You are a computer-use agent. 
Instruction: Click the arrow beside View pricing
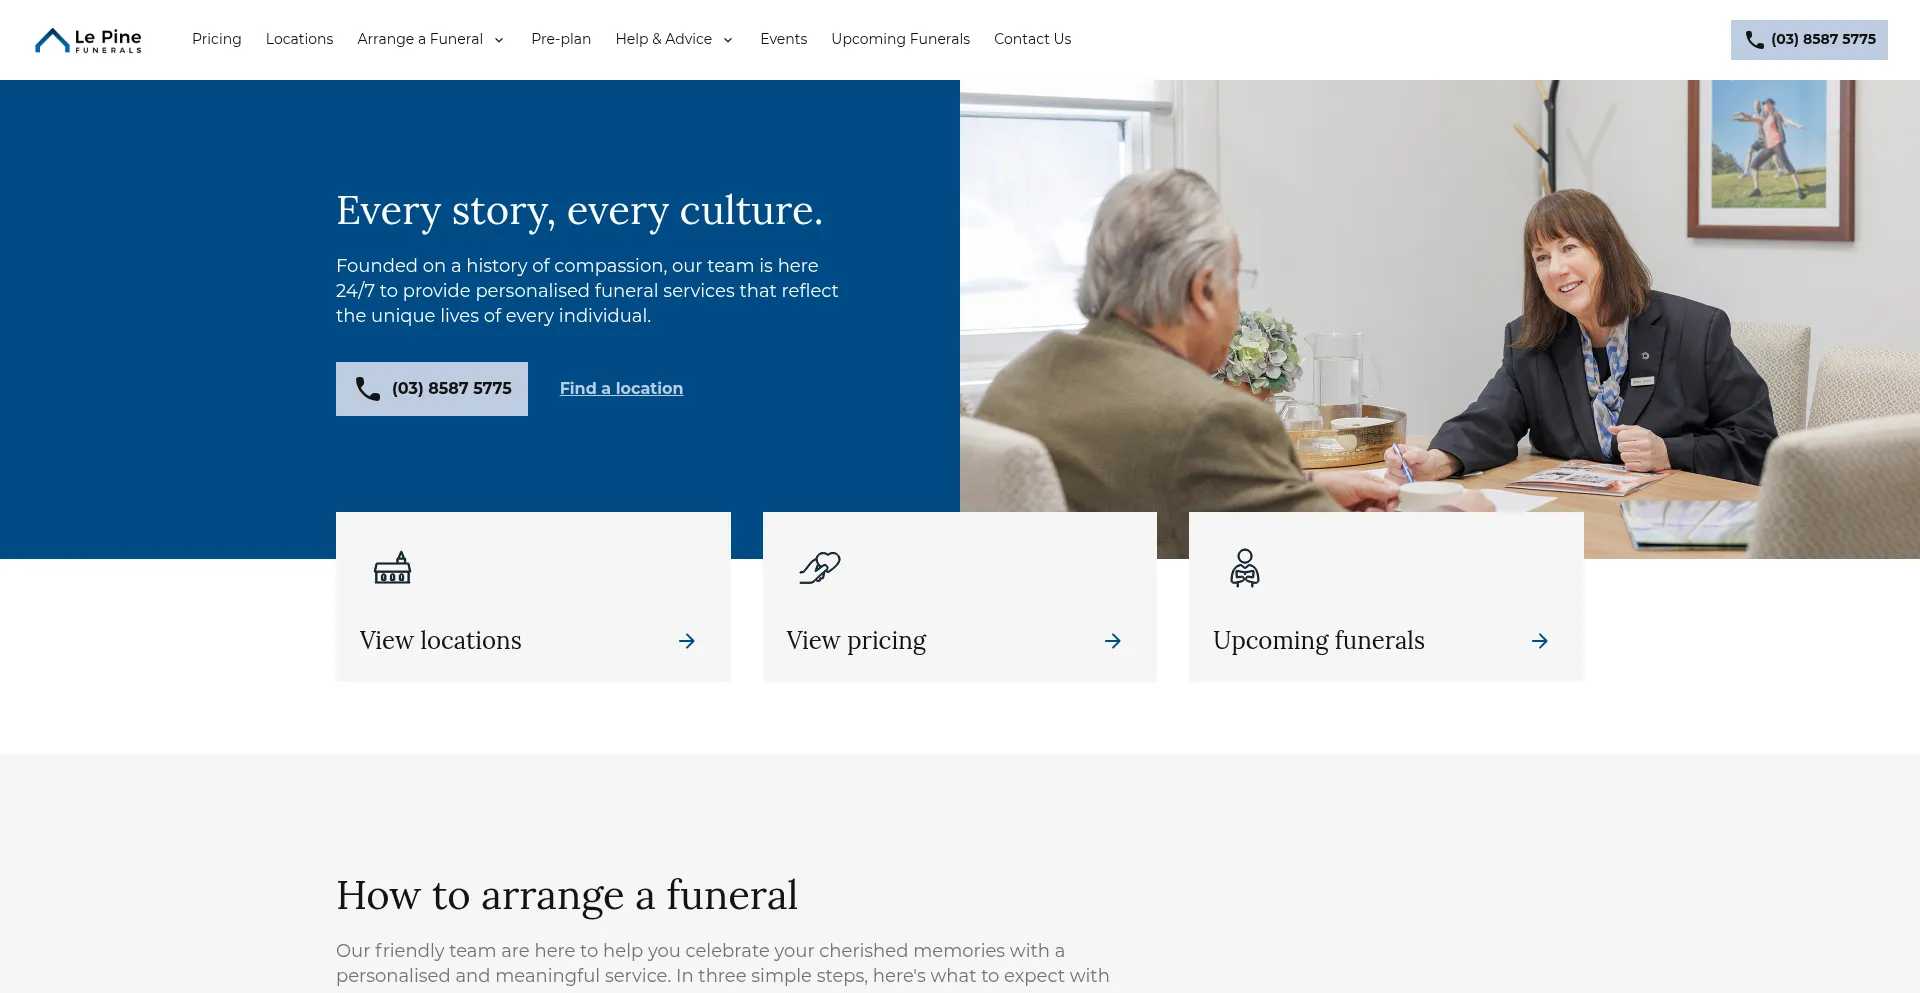point(1113,641)
